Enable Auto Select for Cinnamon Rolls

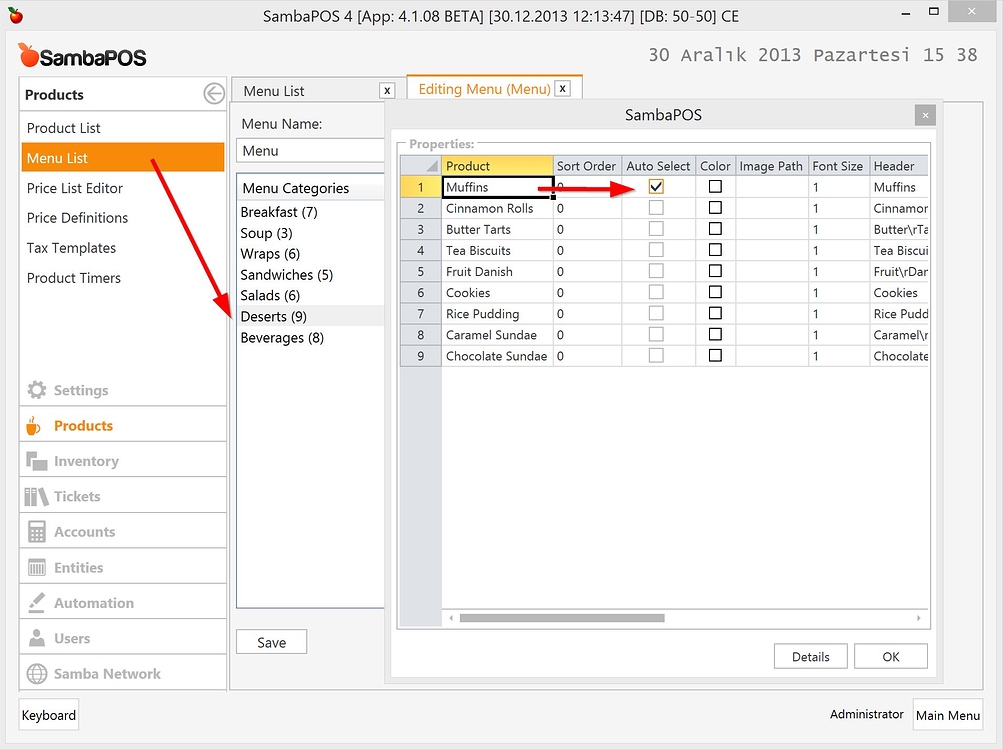656,207
